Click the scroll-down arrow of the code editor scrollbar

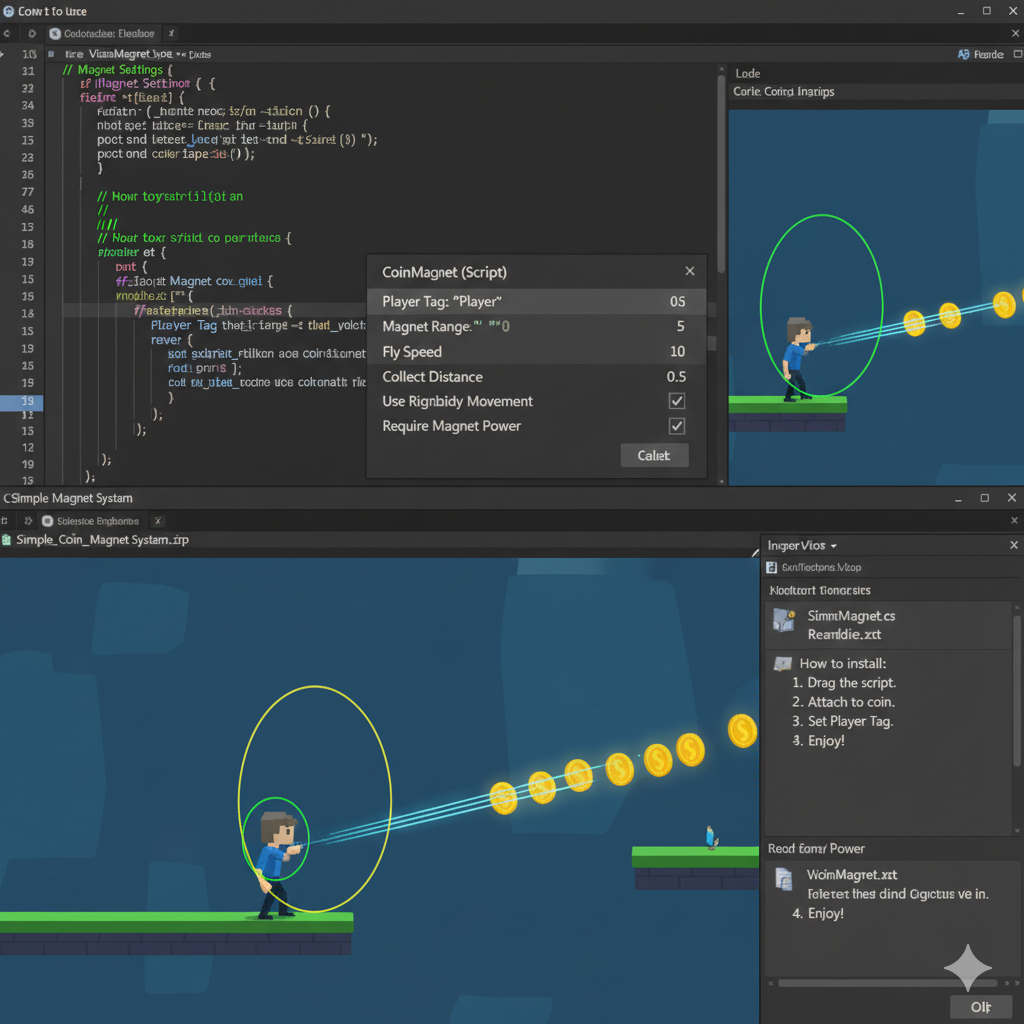[721, 481]
